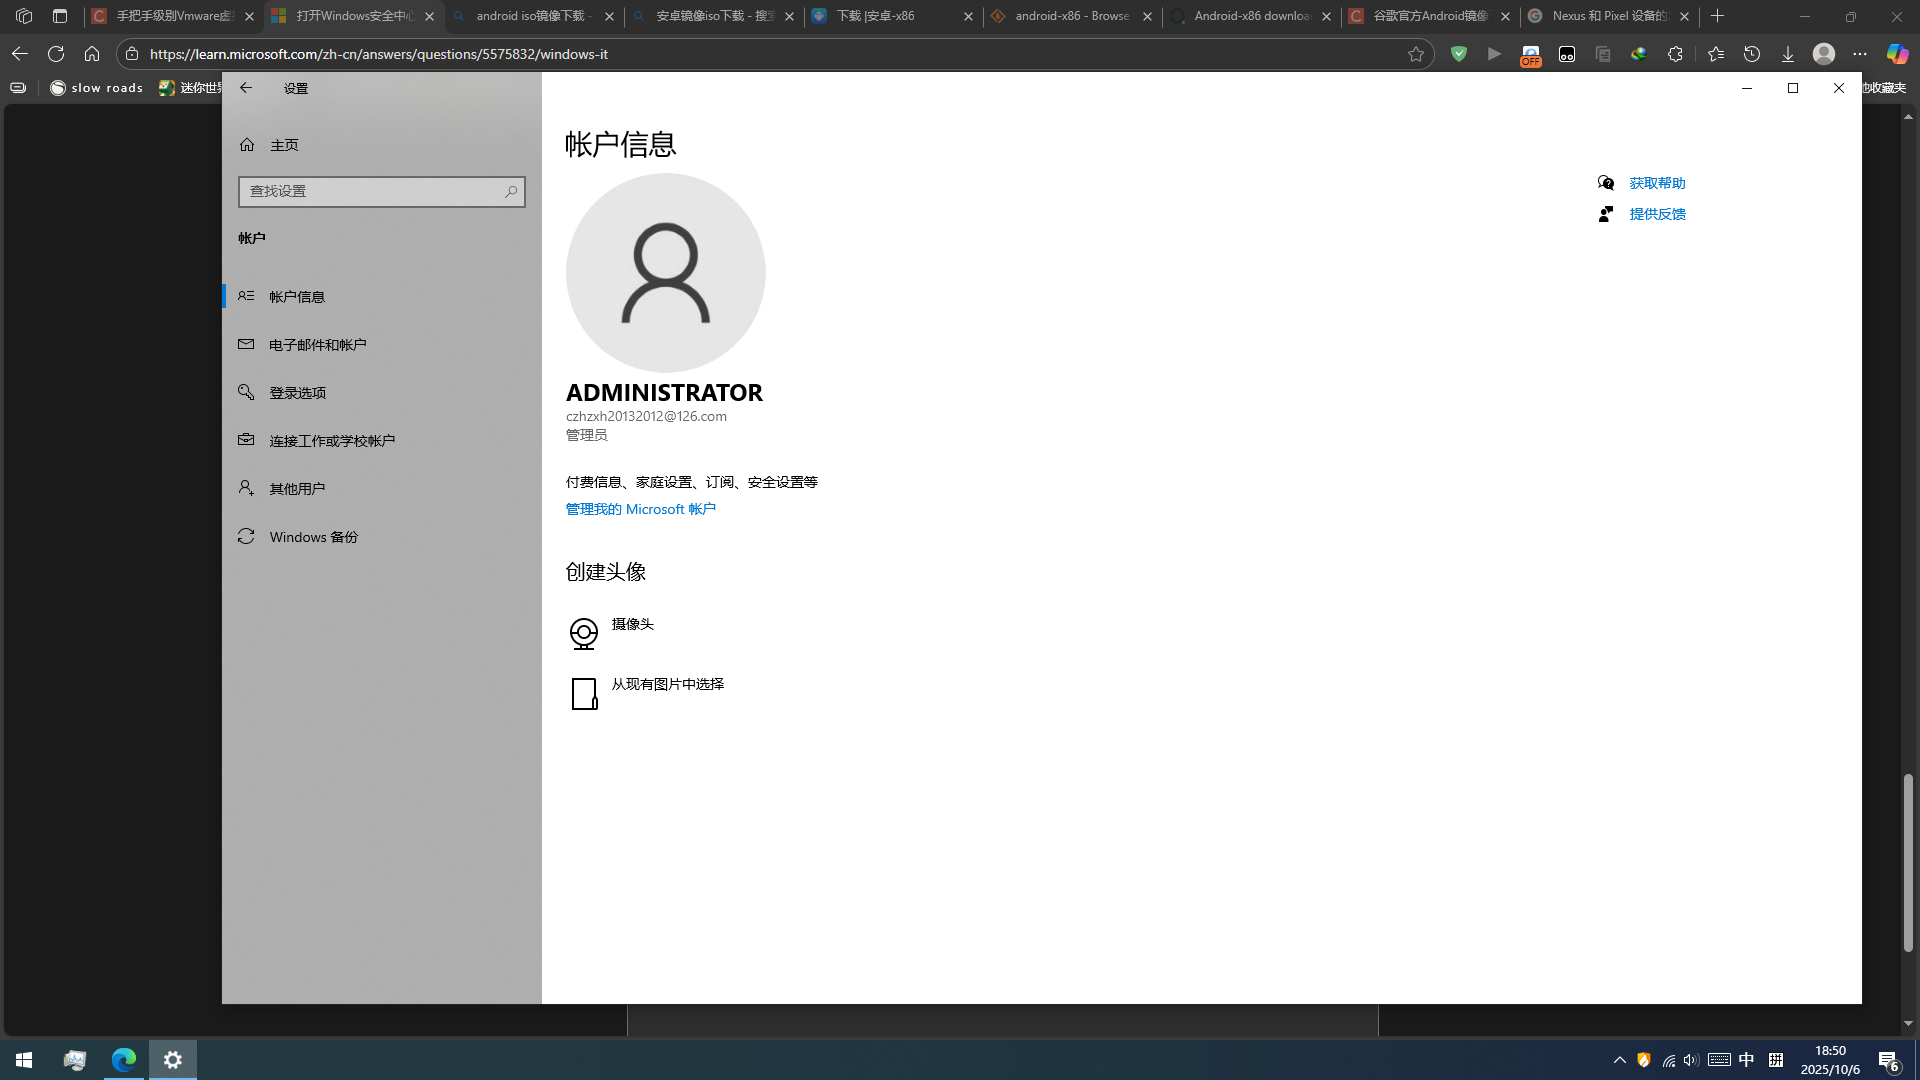Click the Settings back arrow
This screenshot has width=1920, height=1080.
[x=246, y=88]
